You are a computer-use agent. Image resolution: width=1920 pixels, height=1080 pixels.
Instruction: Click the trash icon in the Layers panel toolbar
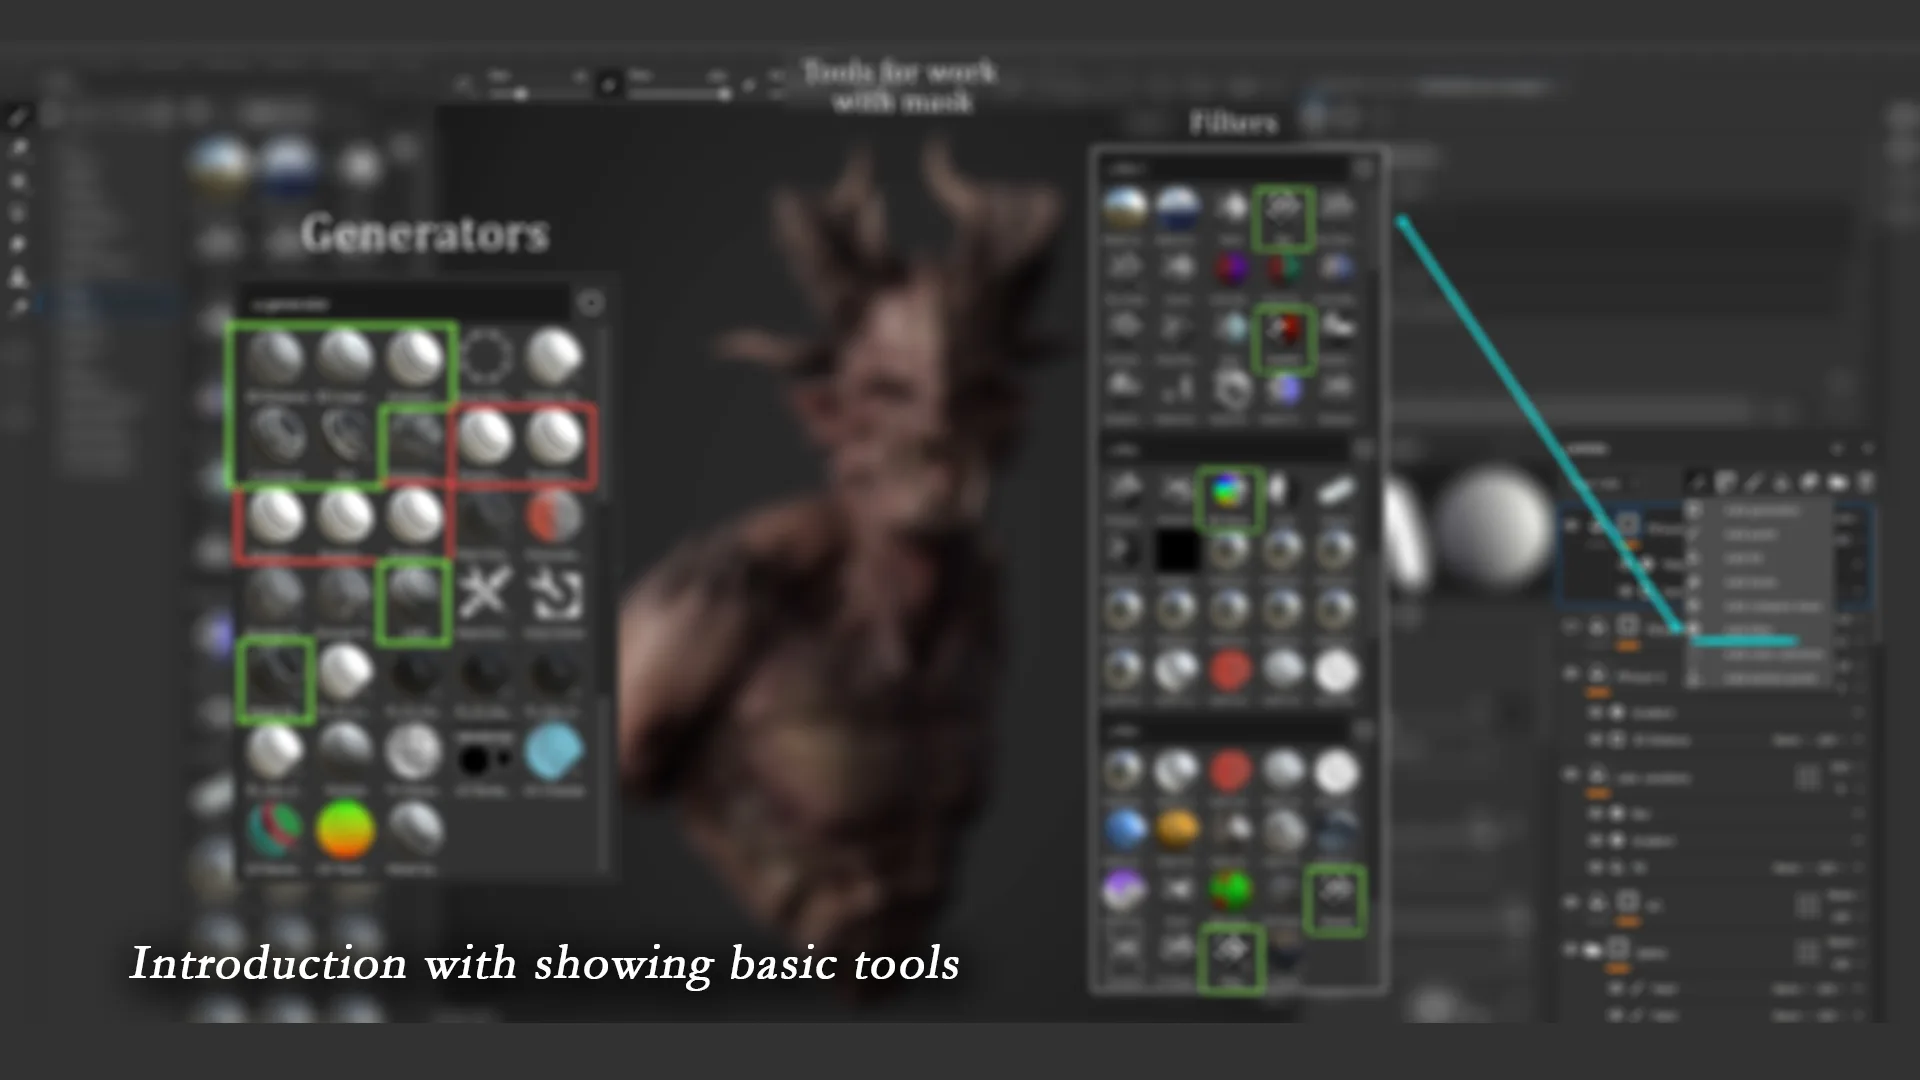[1866, 482]
